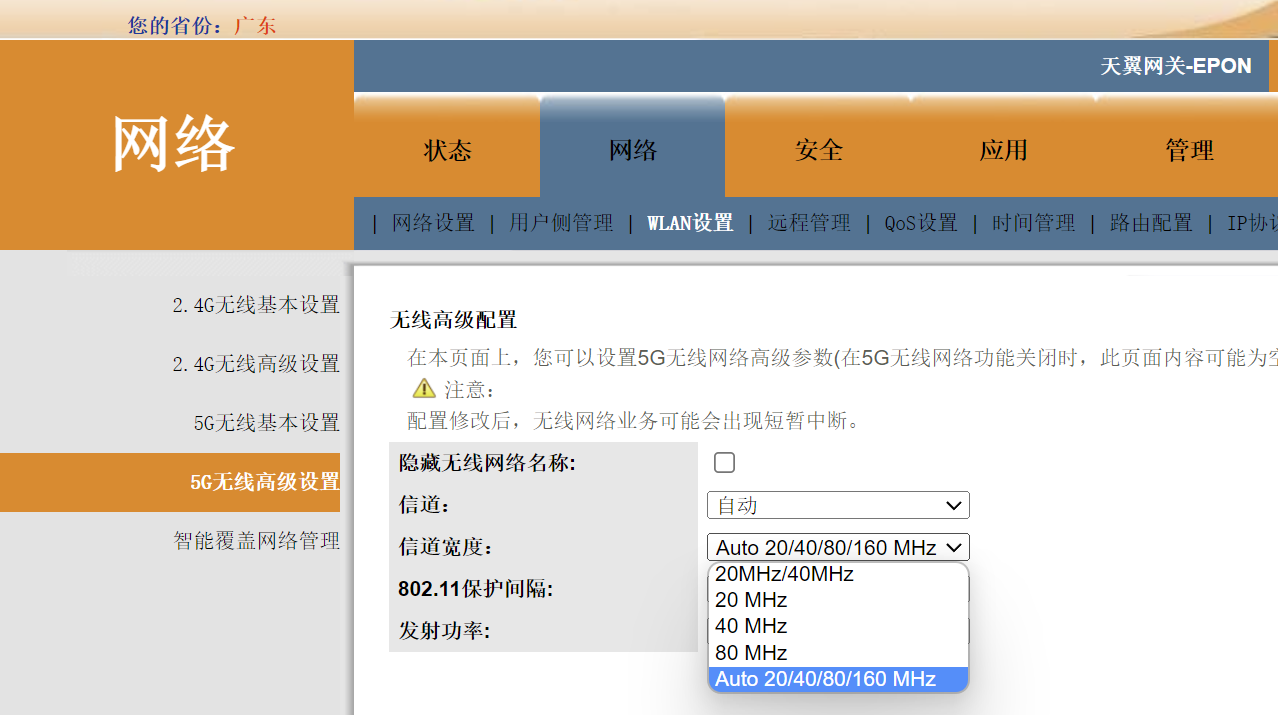Switch to the 安全 tab
This screenshot has height=715, width=1278.
(x=819, y=150)
